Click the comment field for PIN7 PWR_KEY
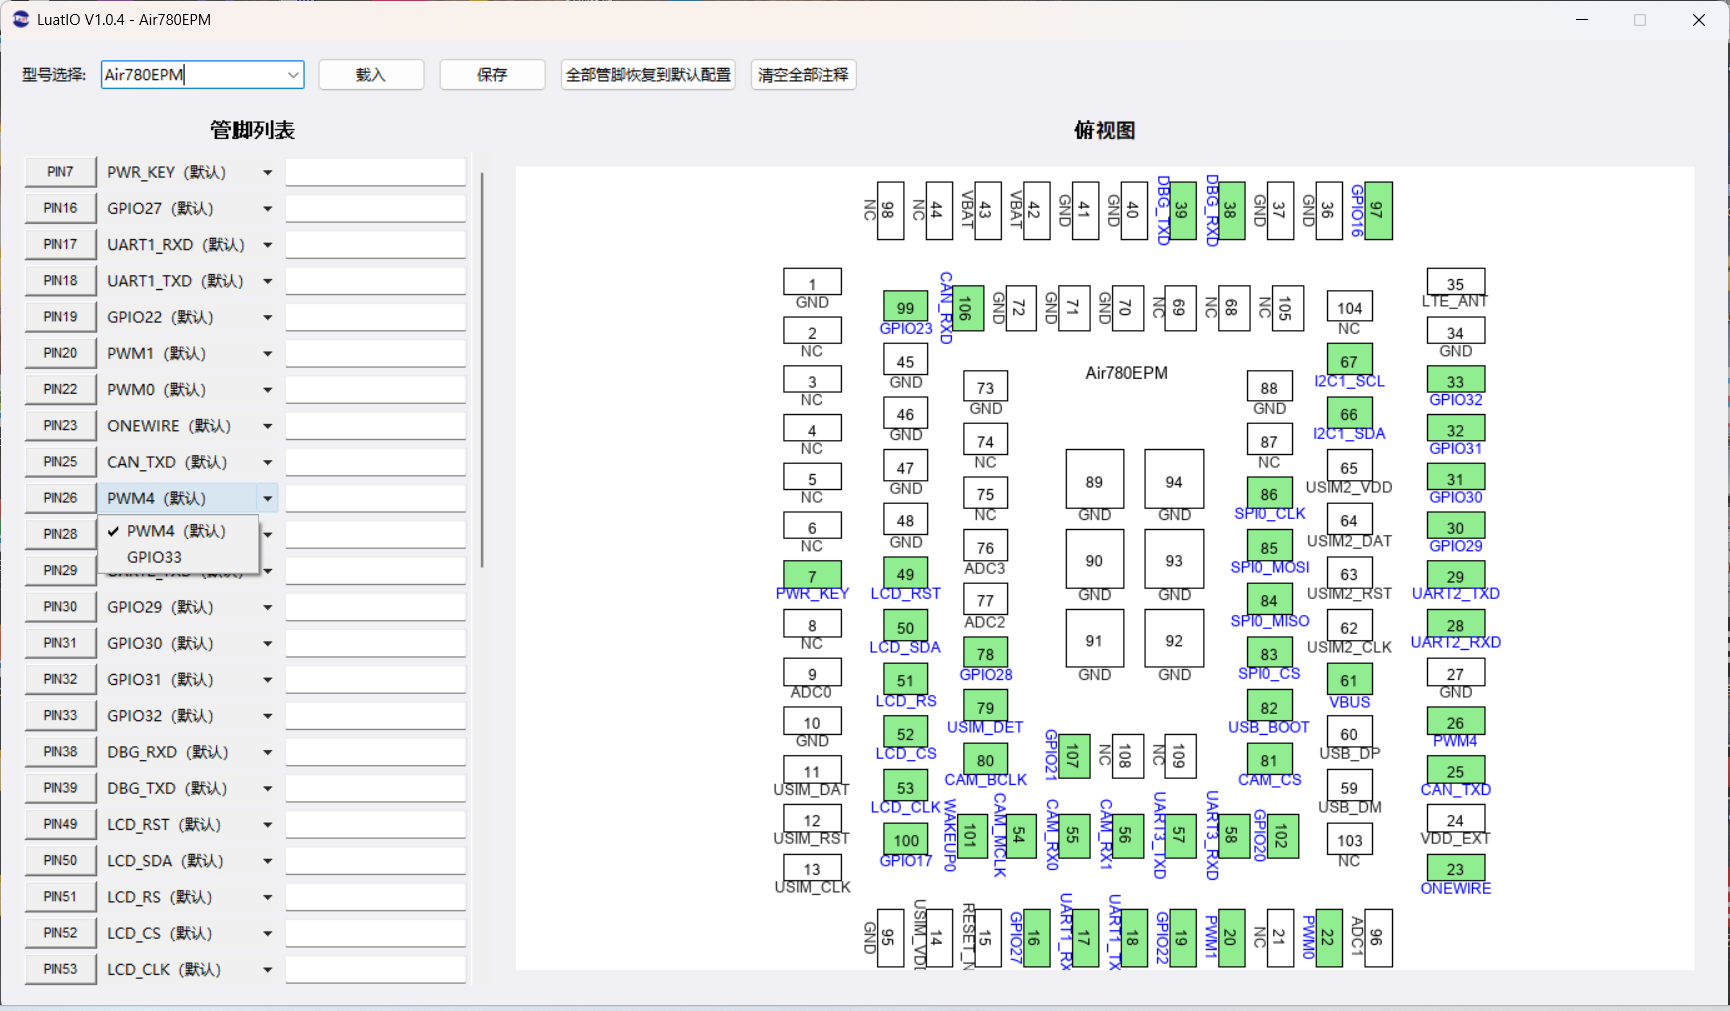This screenshot has width=1730, height=1011. 376,172
